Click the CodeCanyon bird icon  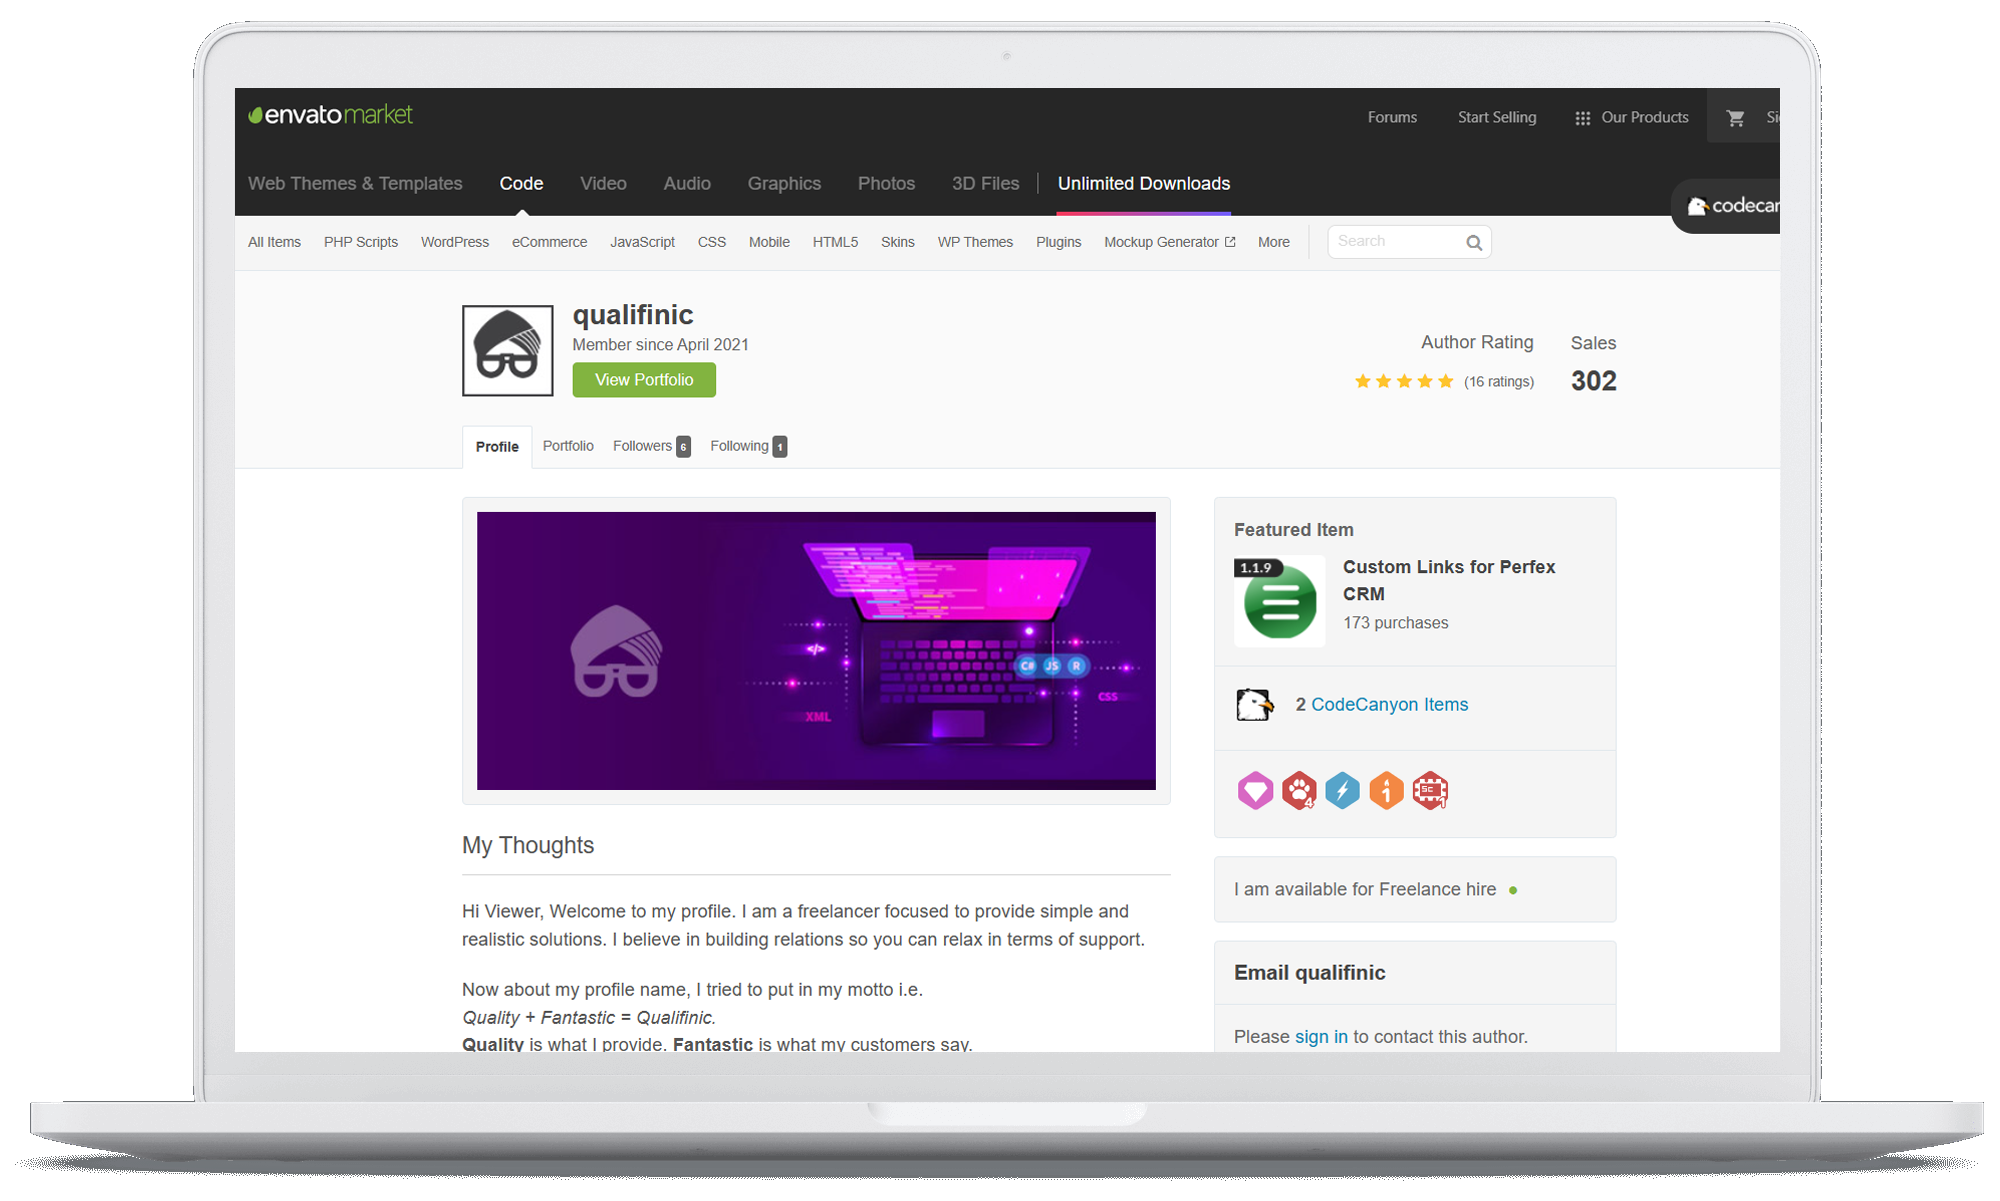coord(1254,705)
